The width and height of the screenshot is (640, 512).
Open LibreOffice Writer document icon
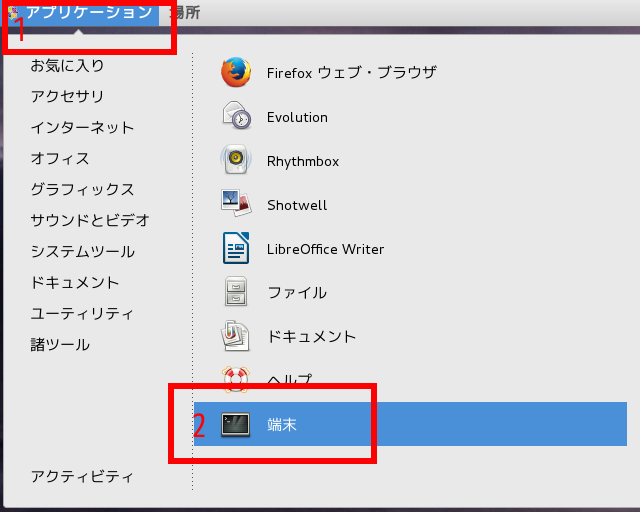[235, 248]
